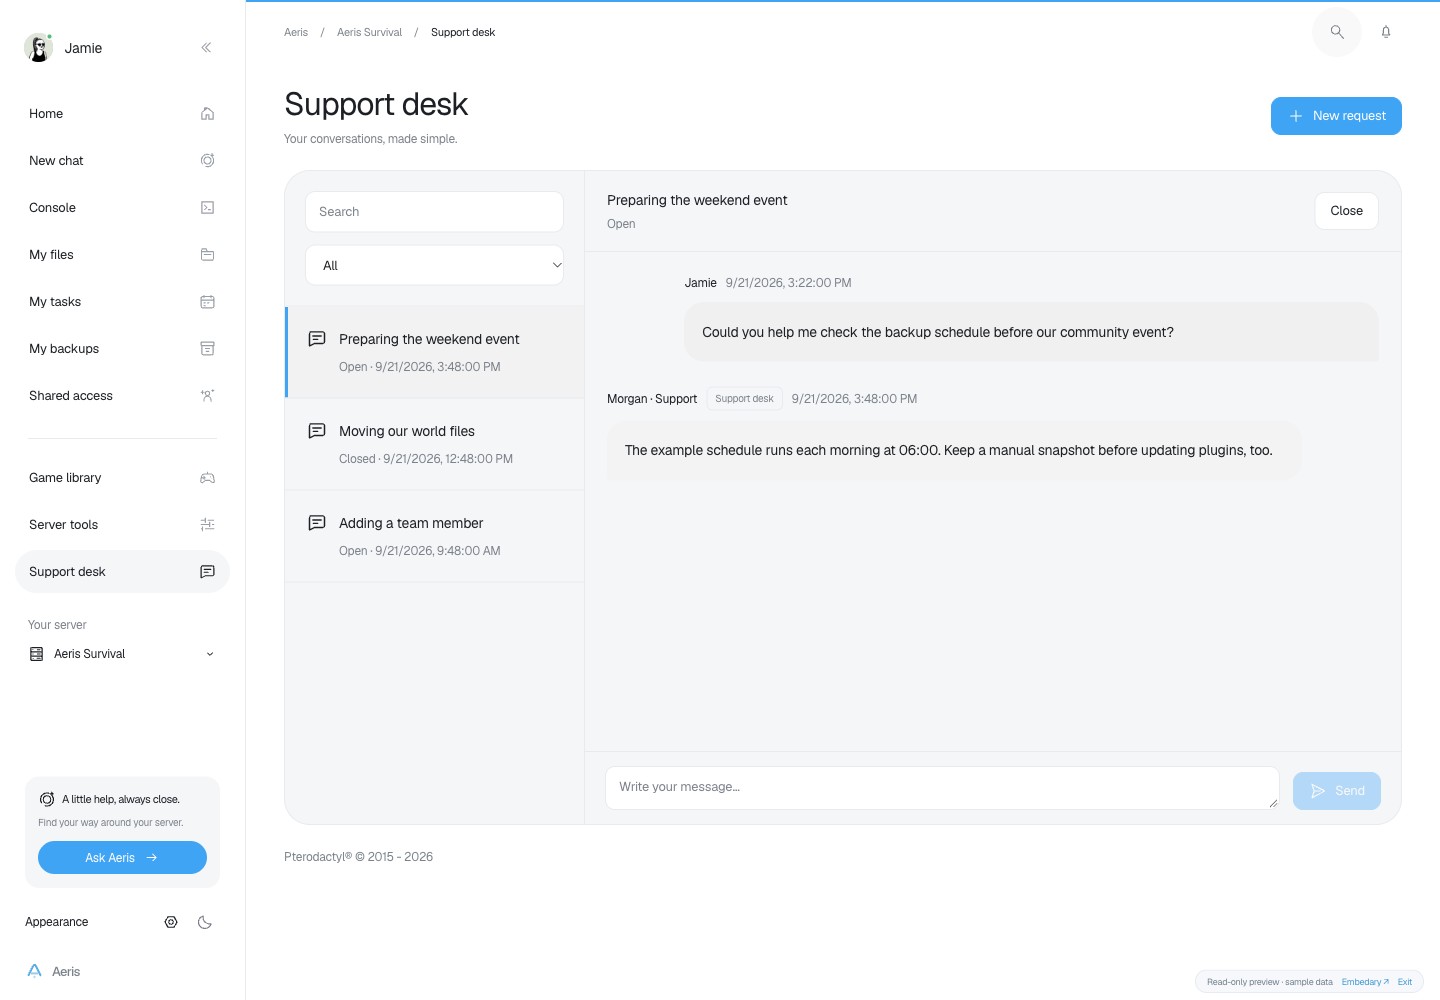Click Aeris breadcrumb link
Screen dimensions: 1440x1000
pos(296,32)
